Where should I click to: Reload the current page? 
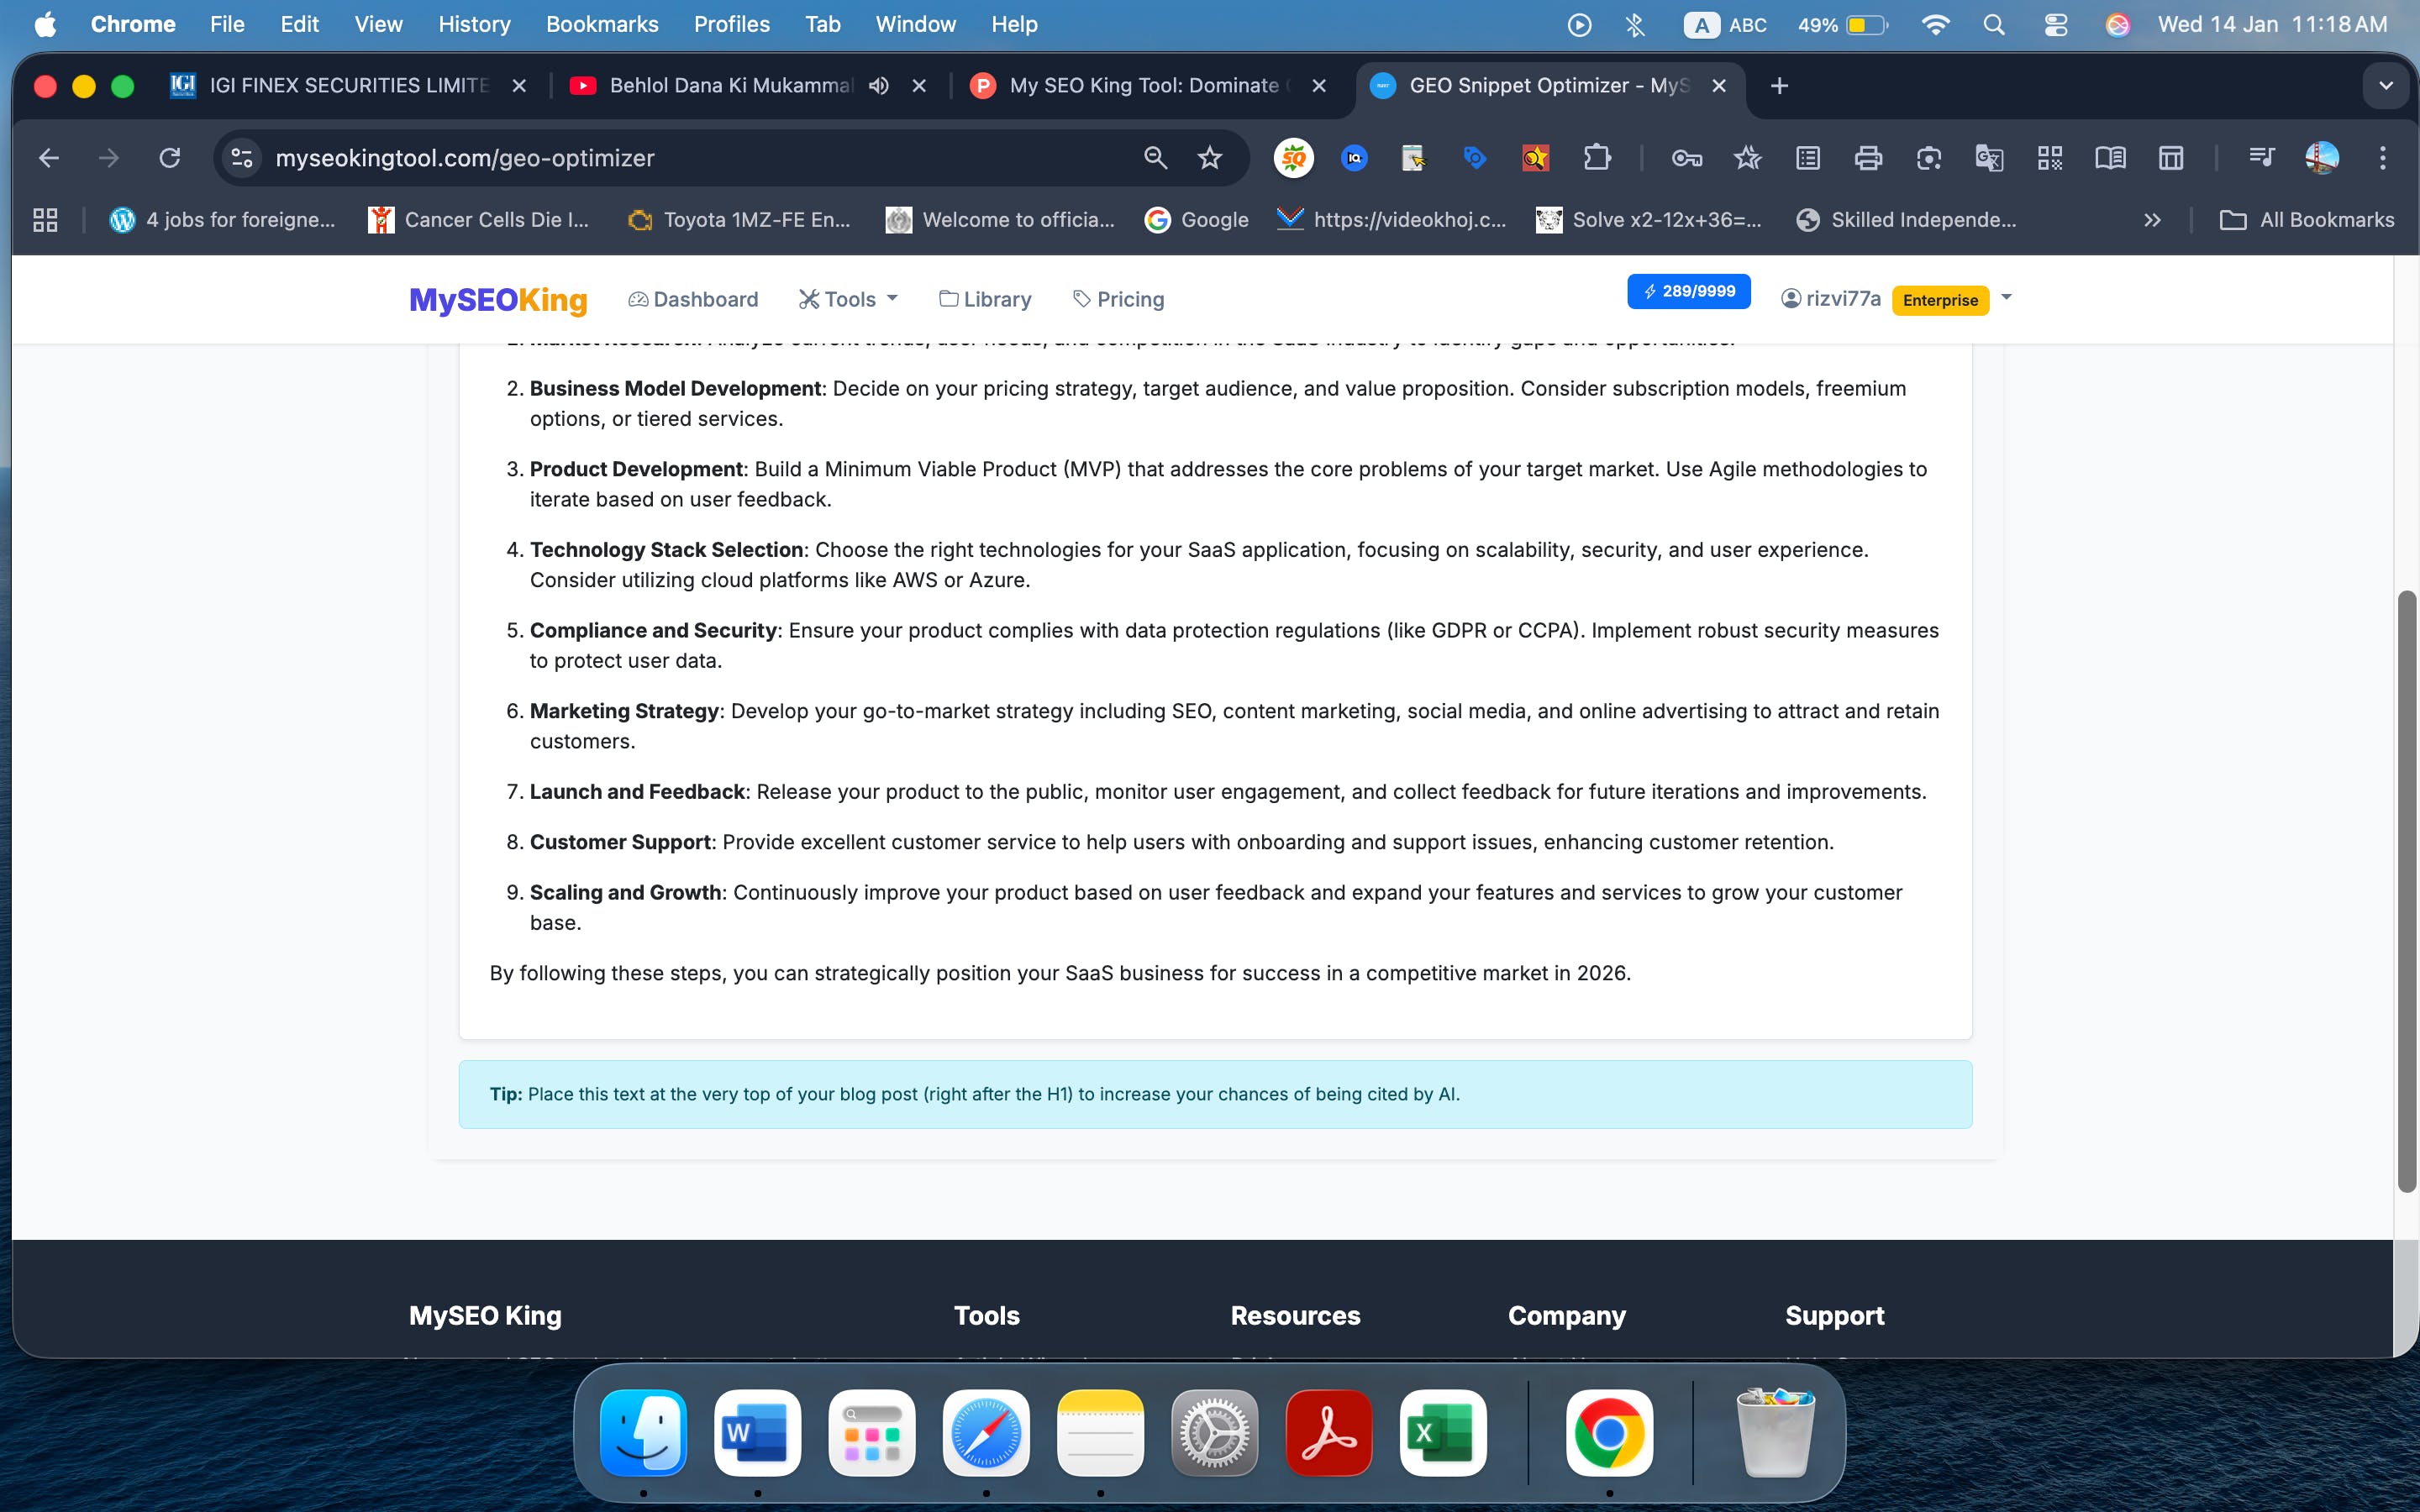tap(170, 158)
